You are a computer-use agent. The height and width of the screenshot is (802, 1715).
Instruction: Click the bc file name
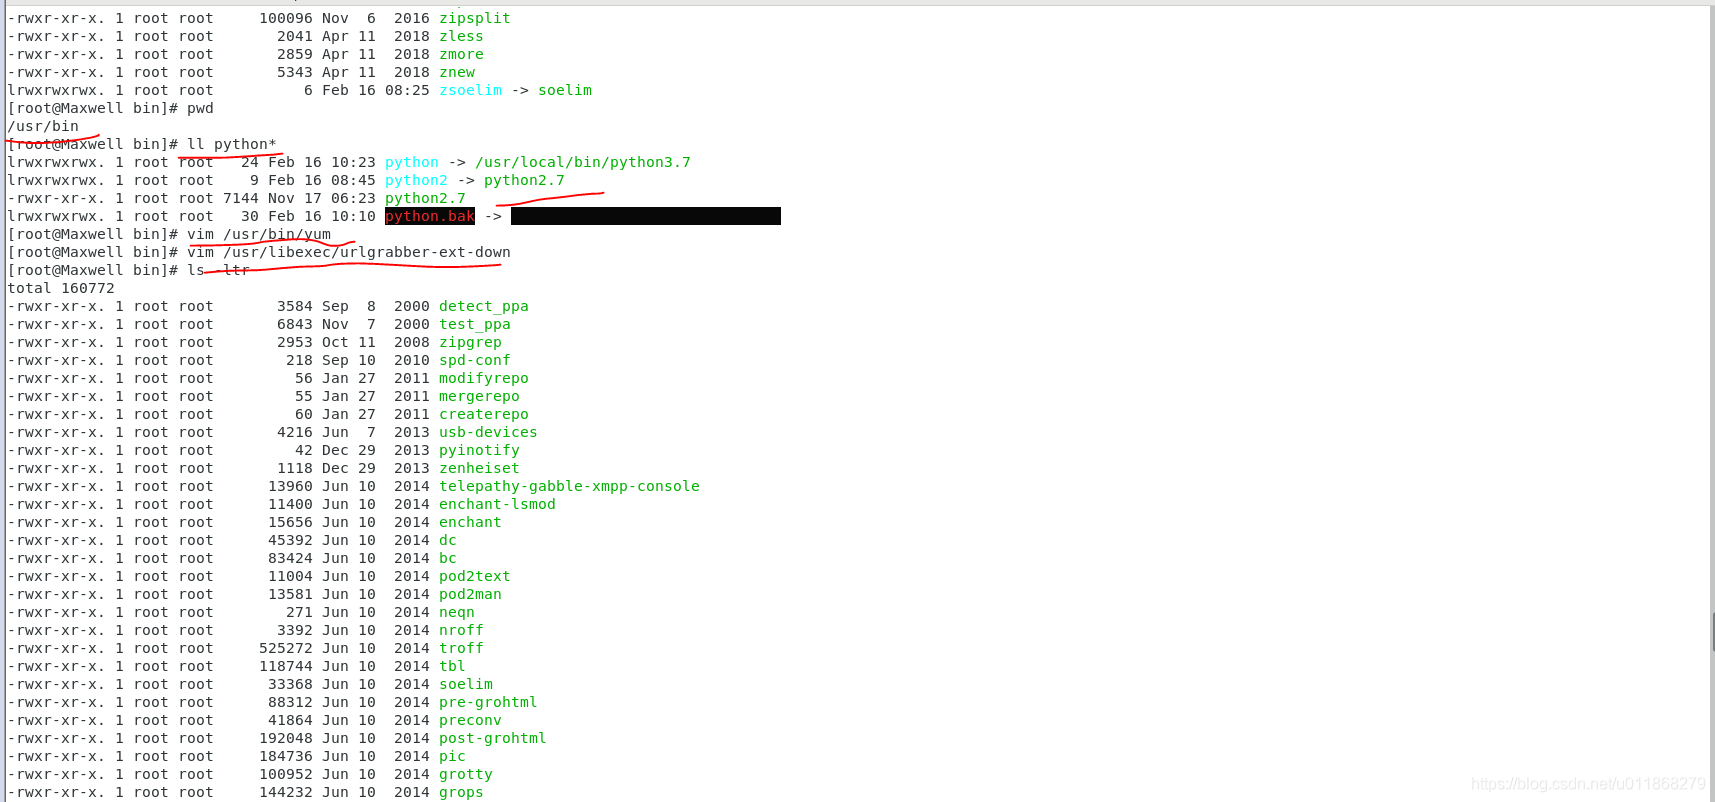tap(448, 558)
